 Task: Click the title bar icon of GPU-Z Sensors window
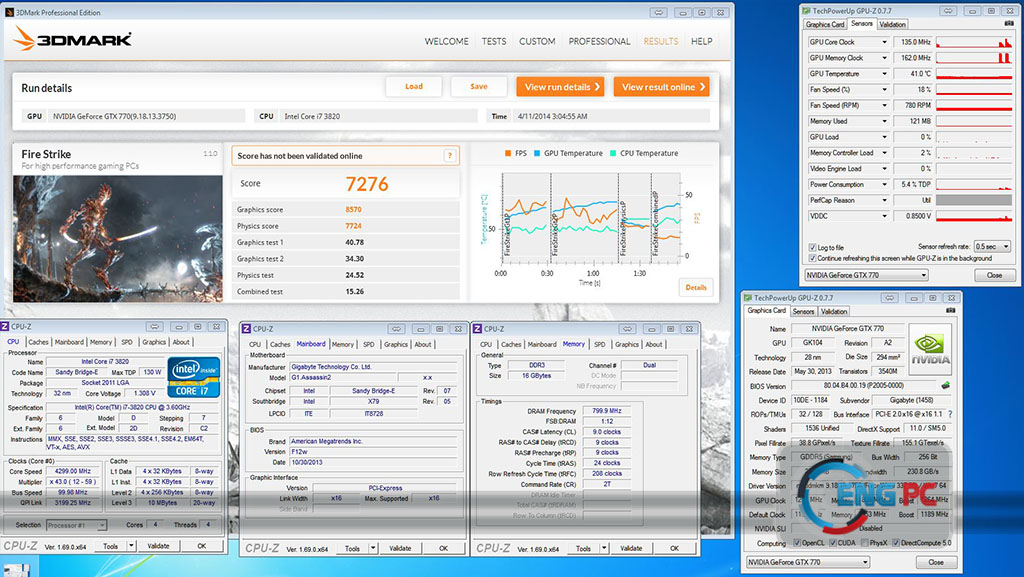pyautogui.click(x=807, y=10)
